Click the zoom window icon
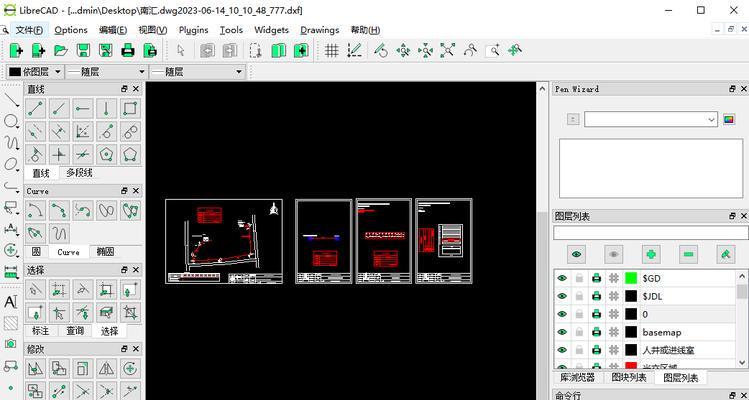 tap(492, 50)
